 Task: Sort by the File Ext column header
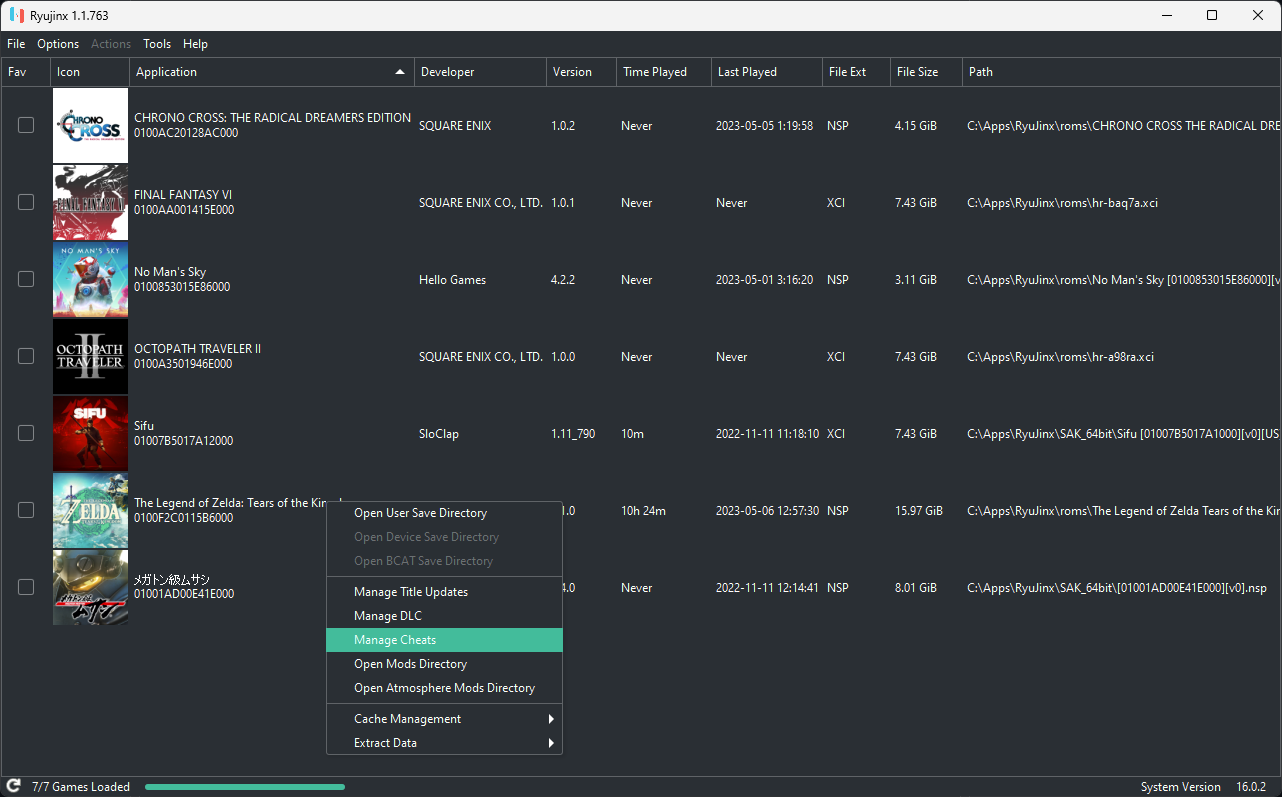(x=856, y=72)
